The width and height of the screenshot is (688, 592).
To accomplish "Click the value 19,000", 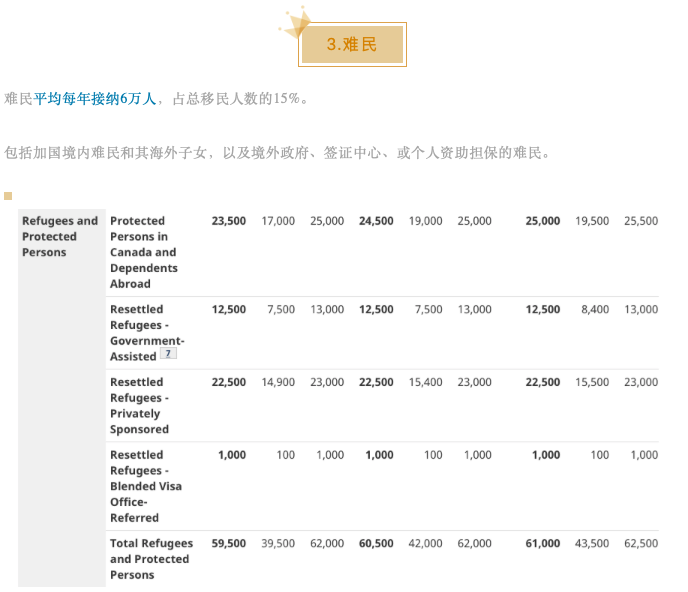I will click(426, 221).
